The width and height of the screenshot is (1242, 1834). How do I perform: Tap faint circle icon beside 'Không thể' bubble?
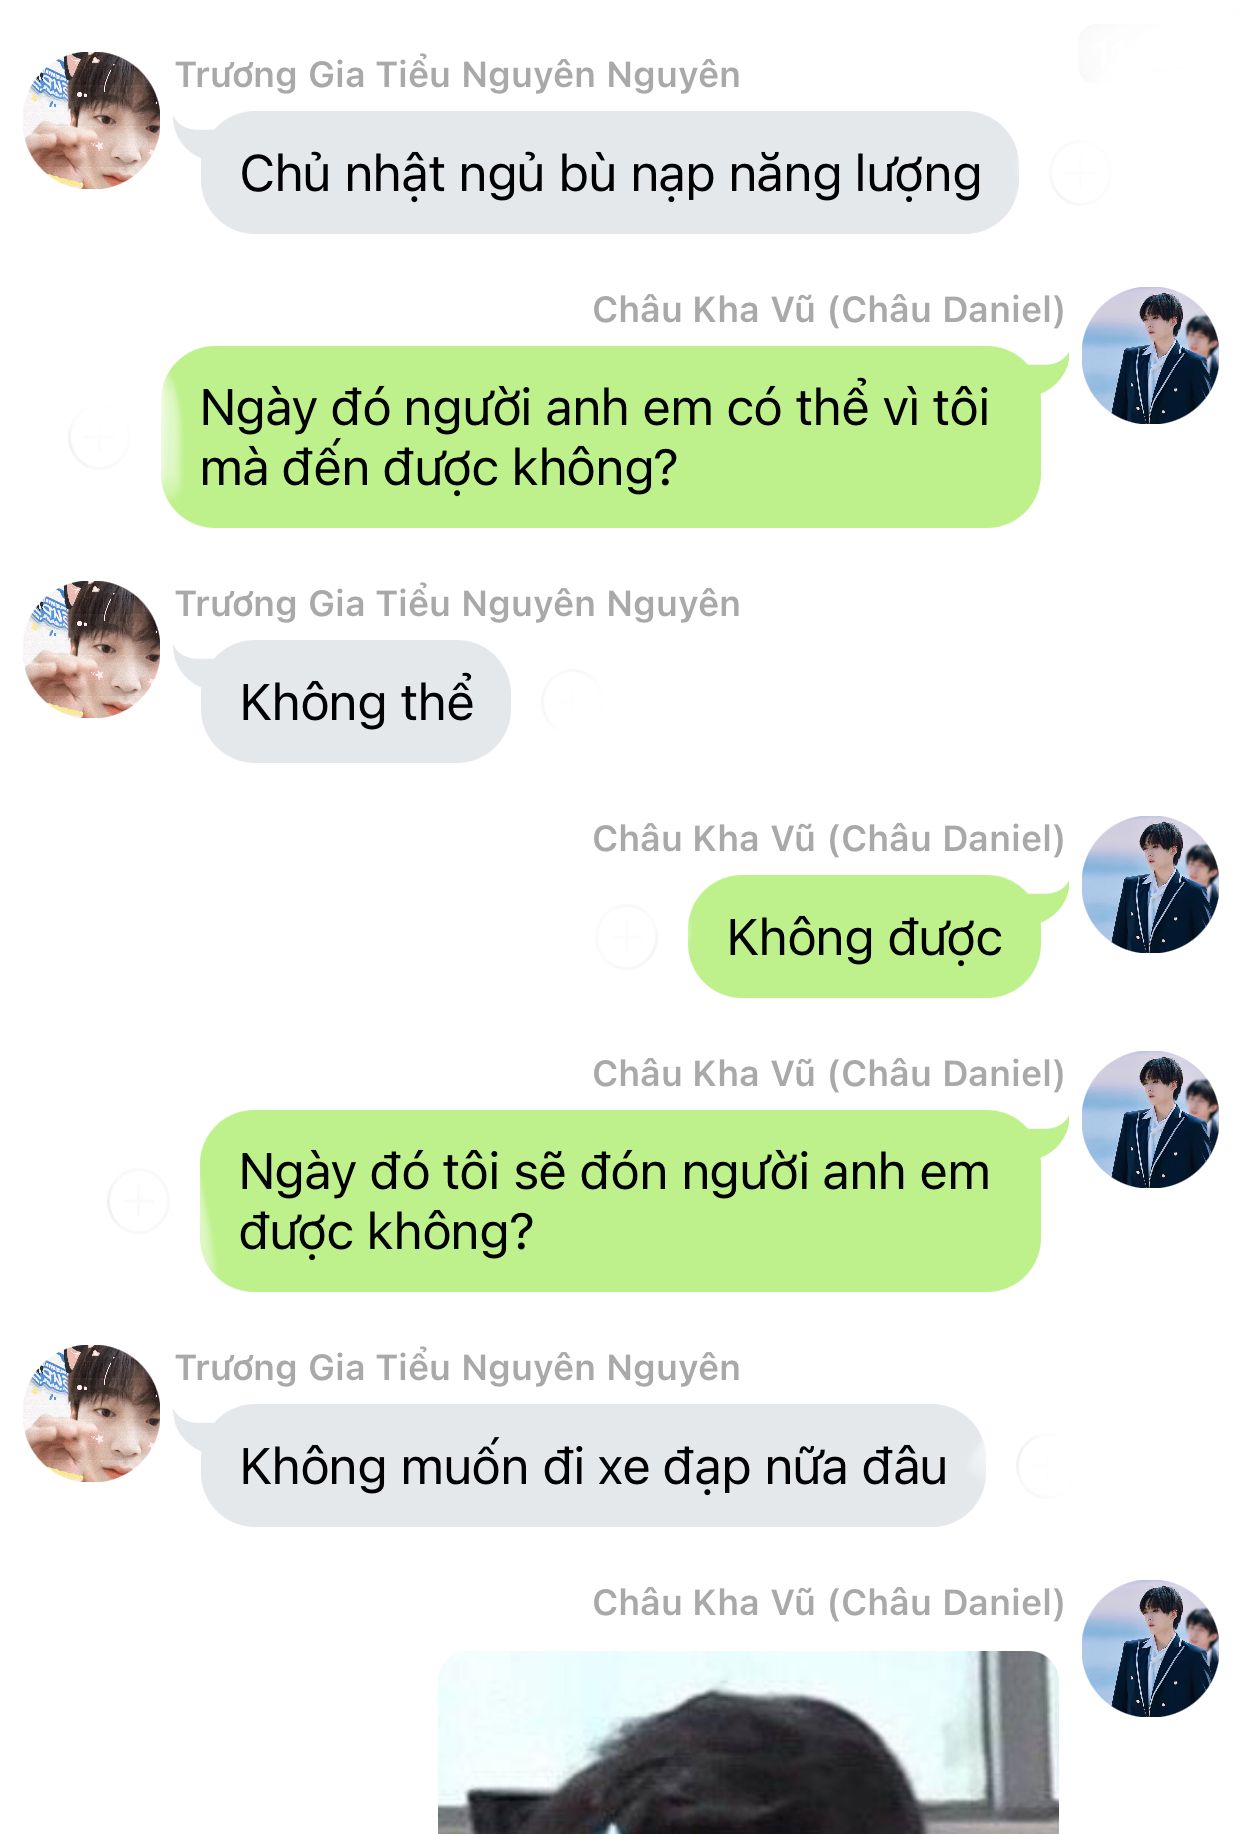tap(572, 702)
